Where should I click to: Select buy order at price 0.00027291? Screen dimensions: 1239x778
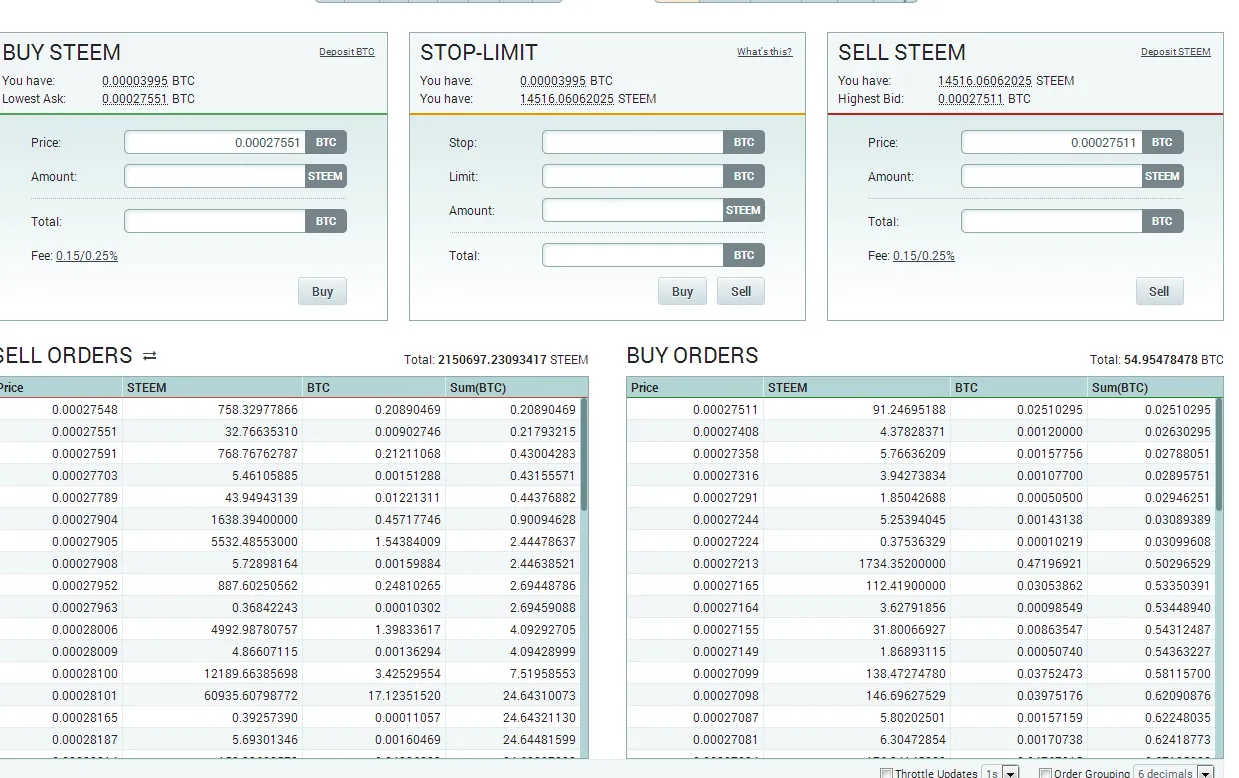(x=921, y=498)
